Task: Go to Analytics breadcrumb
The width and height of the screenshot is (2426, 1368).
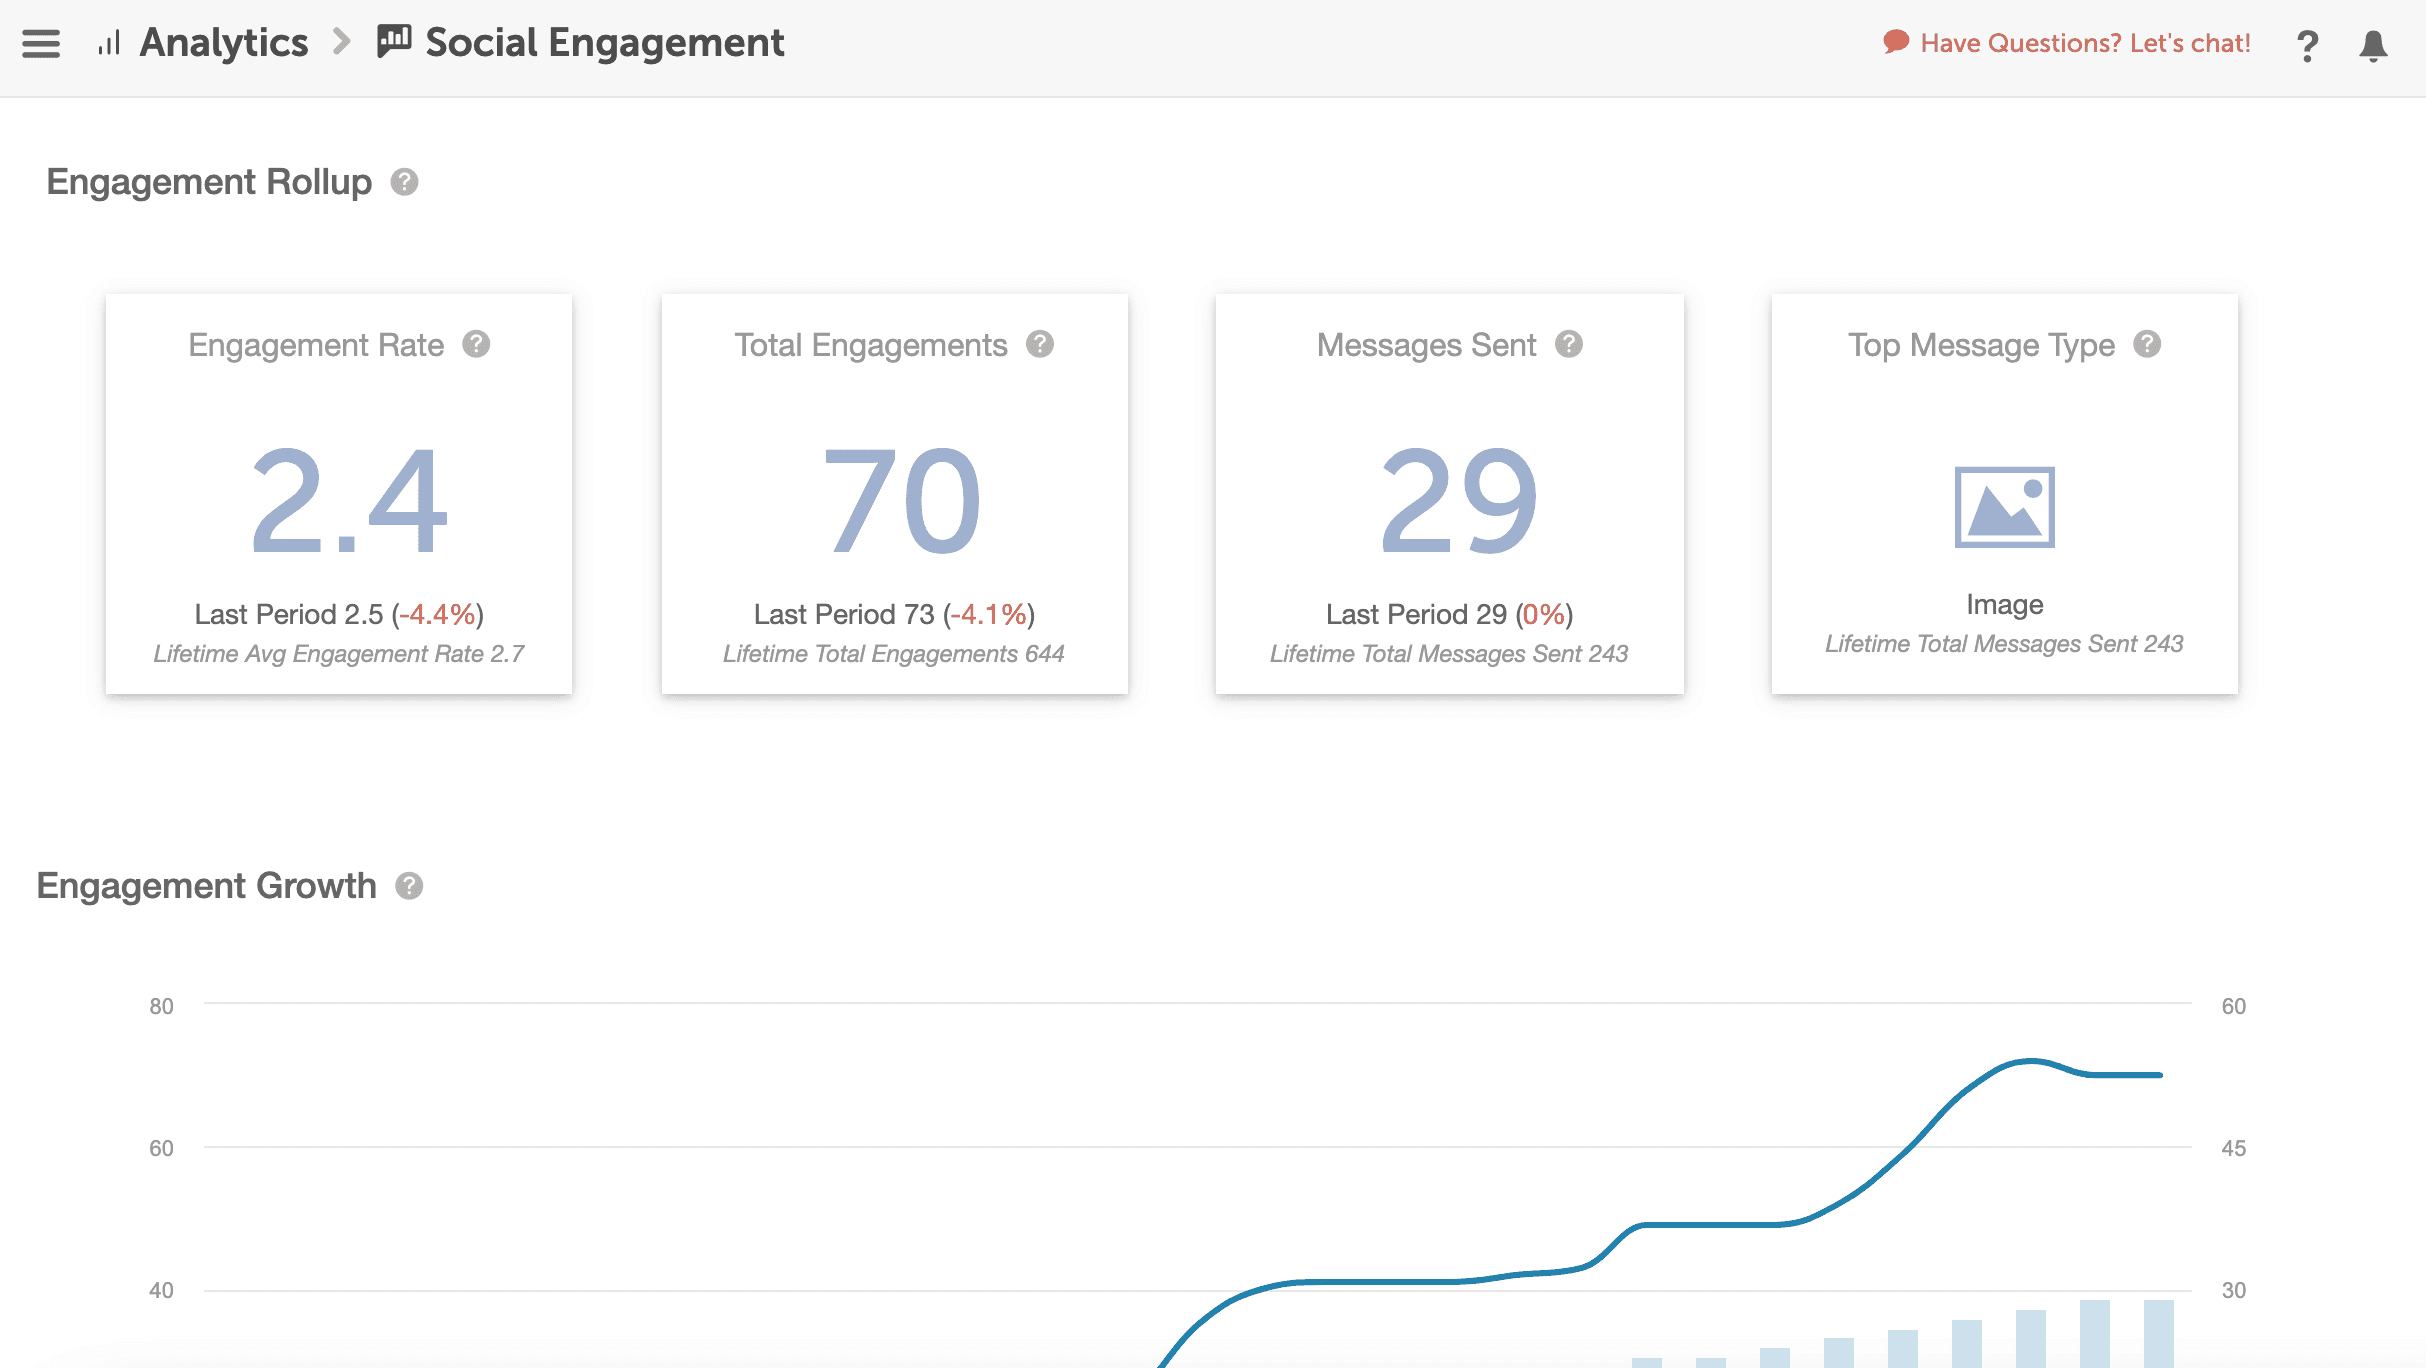Action: (x=224, y=43)
